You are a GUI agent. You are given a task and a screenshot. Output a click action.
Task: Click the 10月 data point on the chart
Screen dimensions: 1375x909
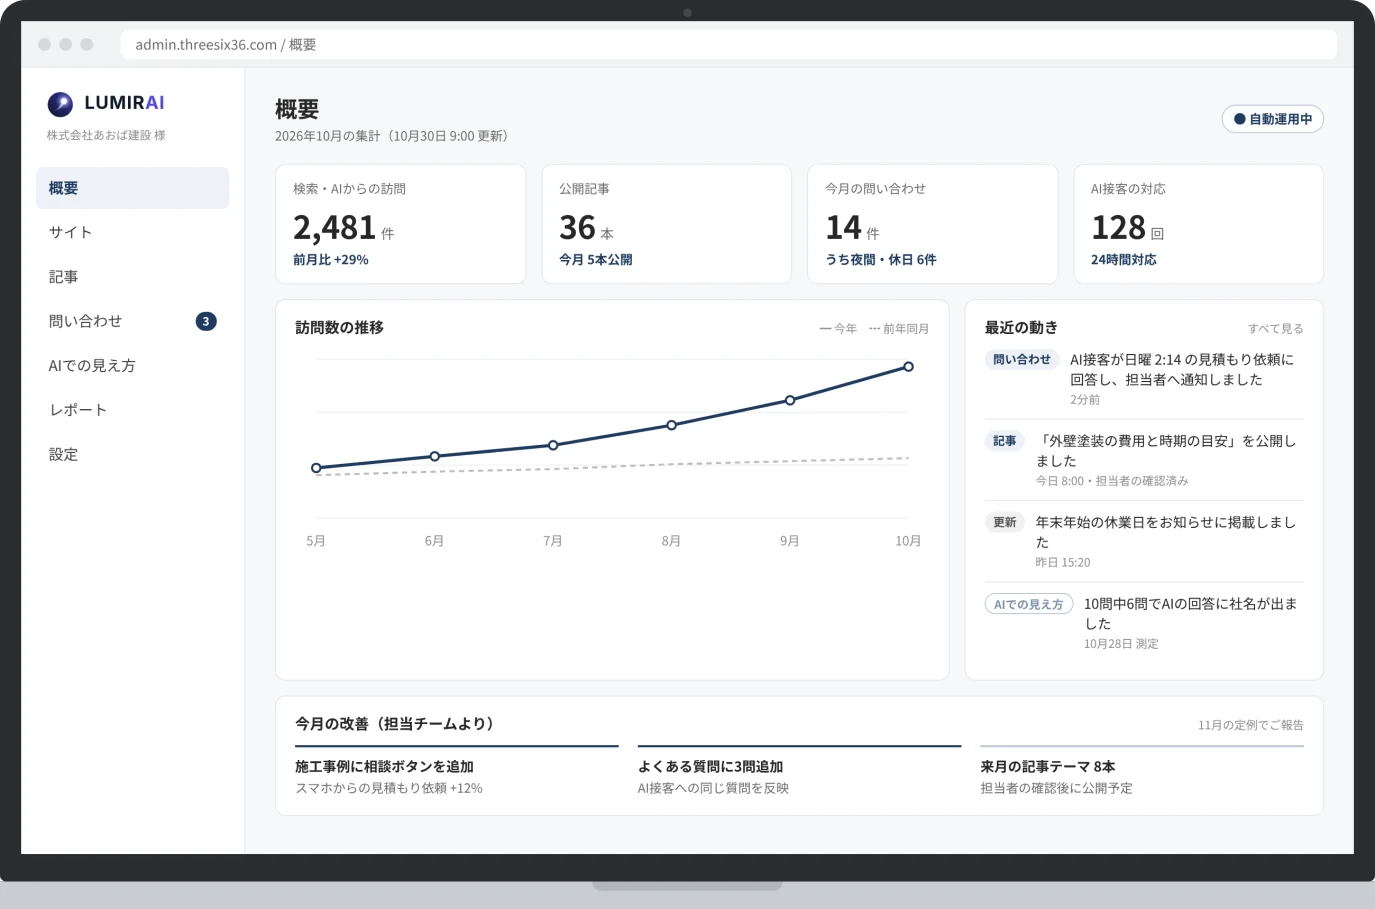[x=908, y=367]
